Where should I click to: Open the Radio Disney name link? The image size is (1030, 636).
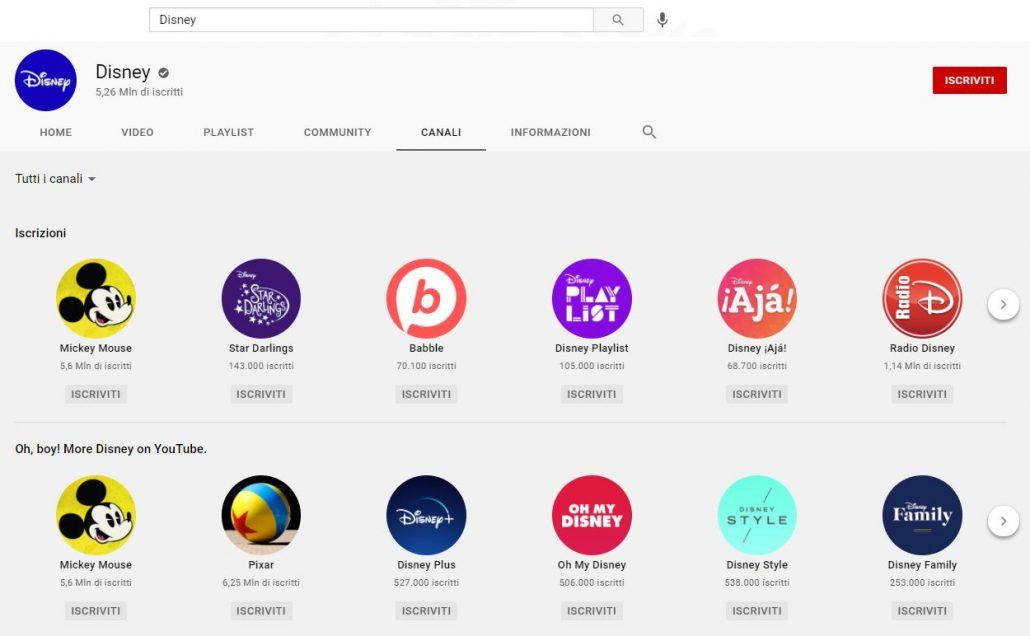pyautogui.click(x=922, y=348)
